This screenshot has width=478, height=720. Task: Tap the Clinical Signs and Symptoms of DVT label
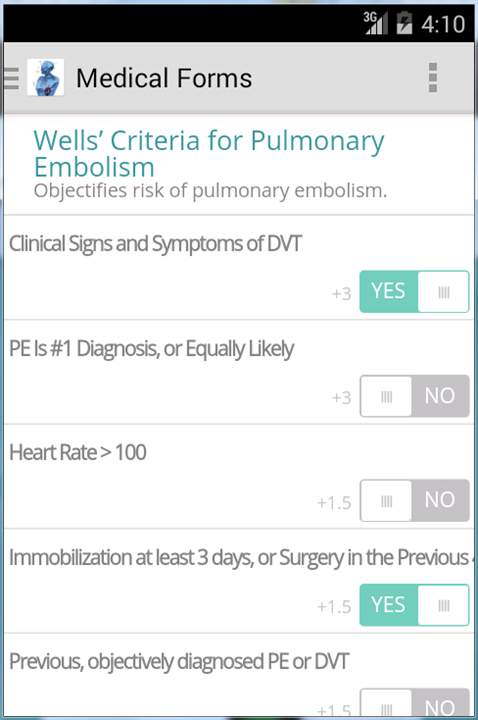tap(156, 244)
